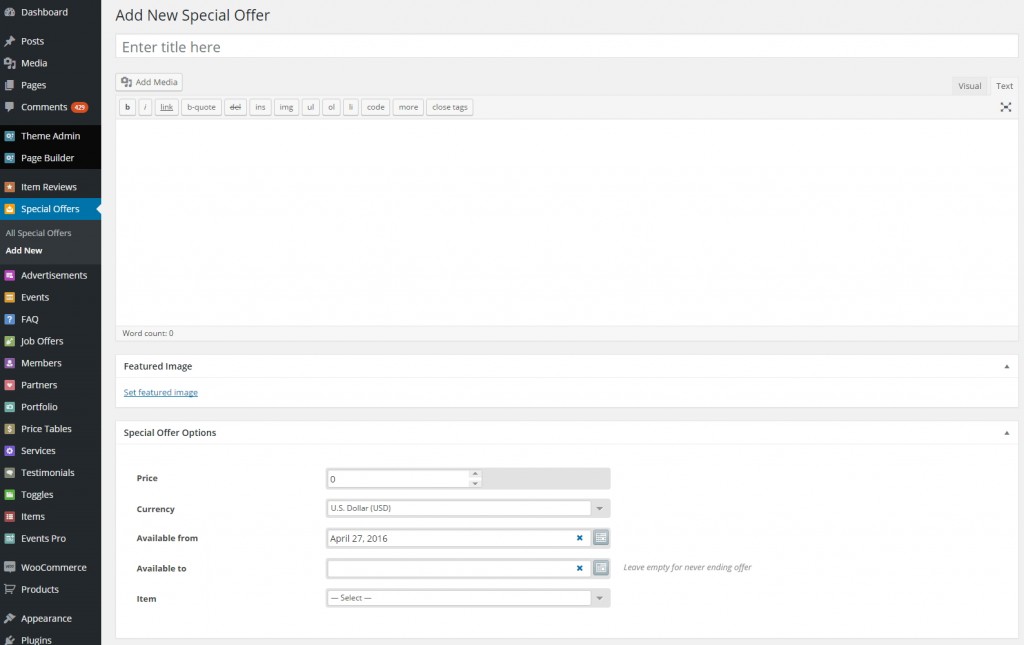Click the Appearance brush icon
The image size is (1024, 645).
point(10,618)
